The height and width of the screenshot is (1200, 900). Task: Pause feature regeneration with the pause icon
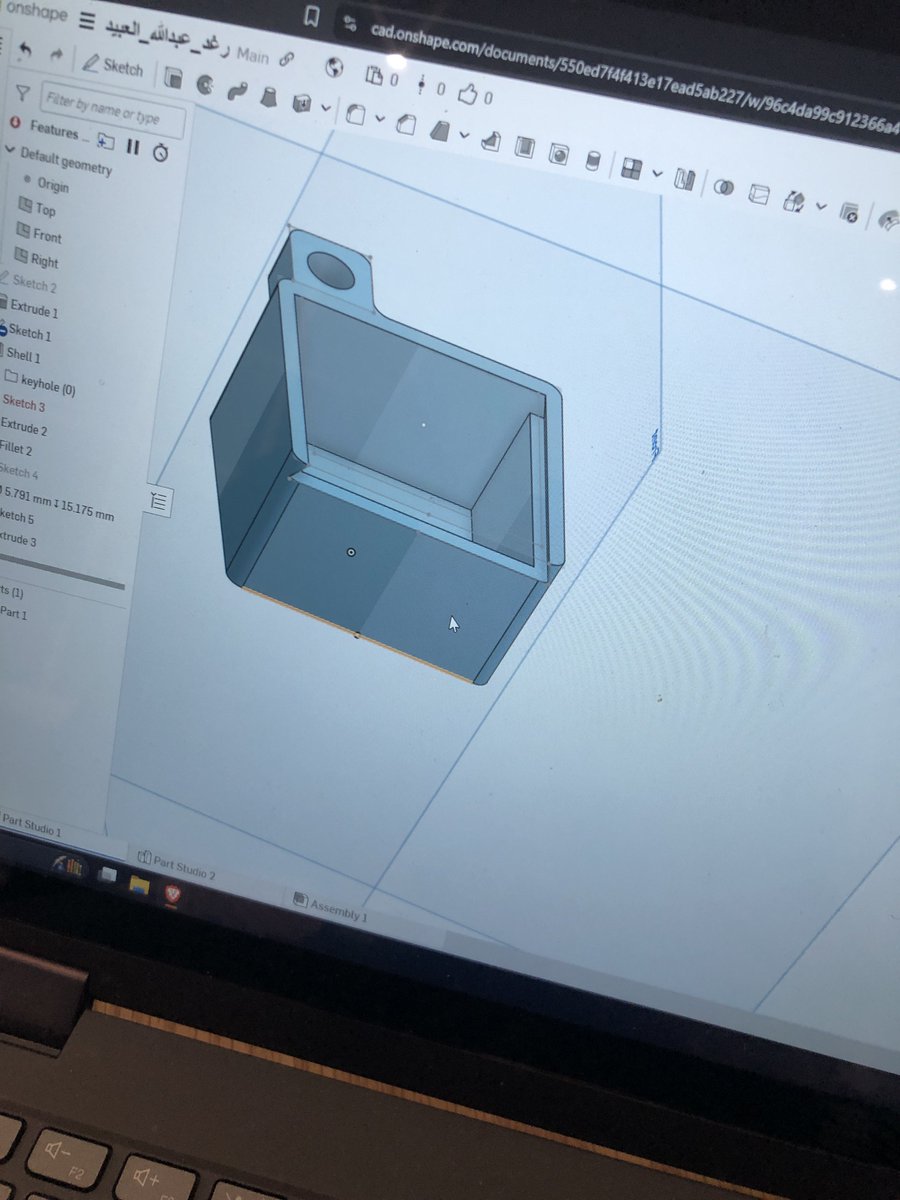(133, 146)
